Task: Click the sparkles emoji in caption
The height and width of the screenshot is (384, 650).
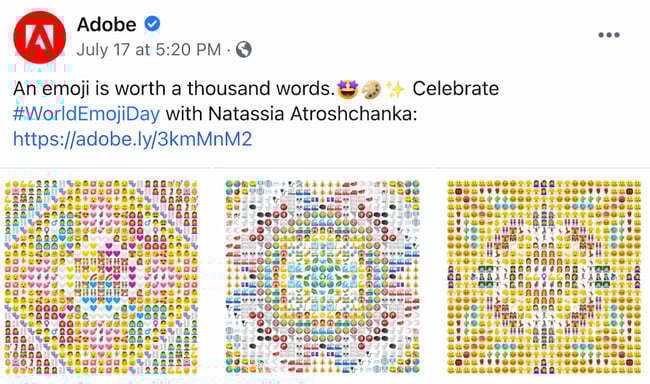Action: coord(395,89)
